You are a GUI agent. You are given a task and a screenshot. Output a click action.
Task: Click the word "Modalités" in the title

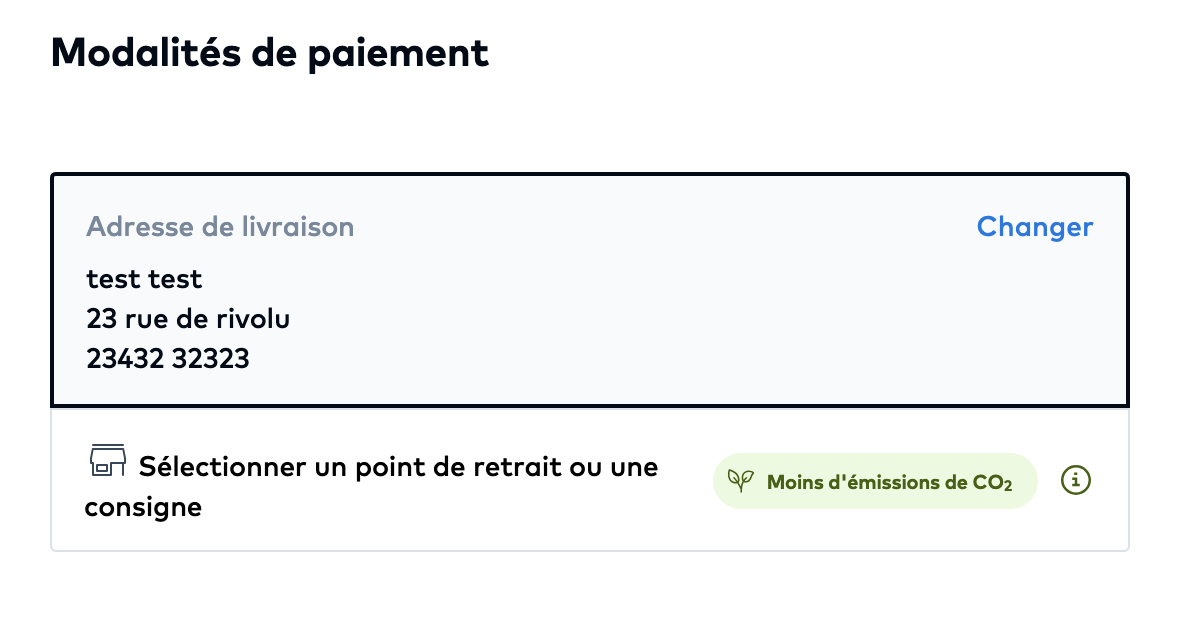coord(145,52)
